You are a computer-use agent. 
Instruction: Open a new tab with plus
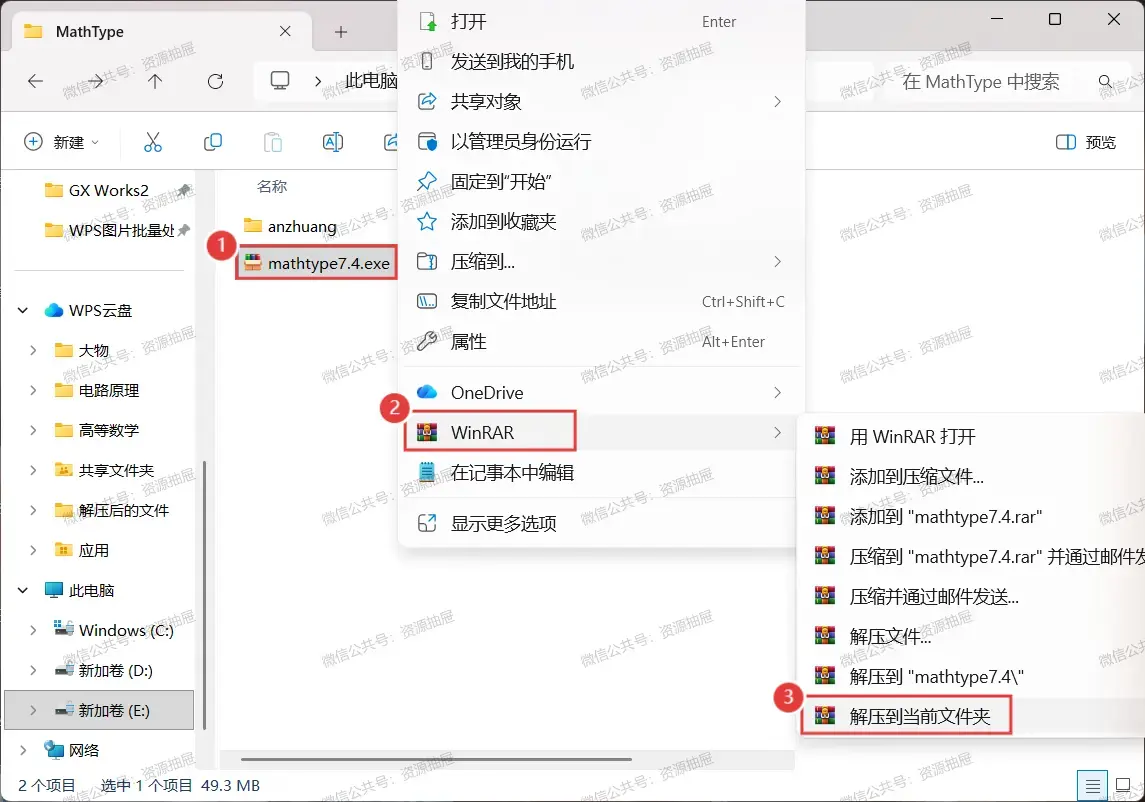pyautogui.click(x=340, y=31)
